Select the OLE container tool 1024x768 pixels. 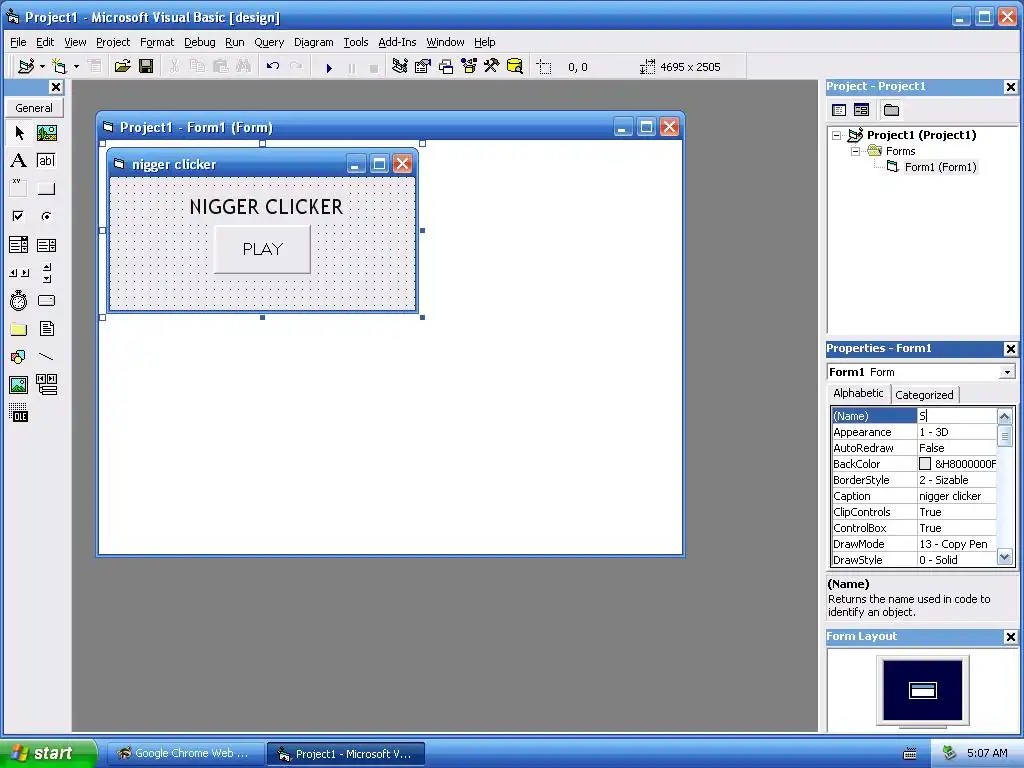[19, 413]
